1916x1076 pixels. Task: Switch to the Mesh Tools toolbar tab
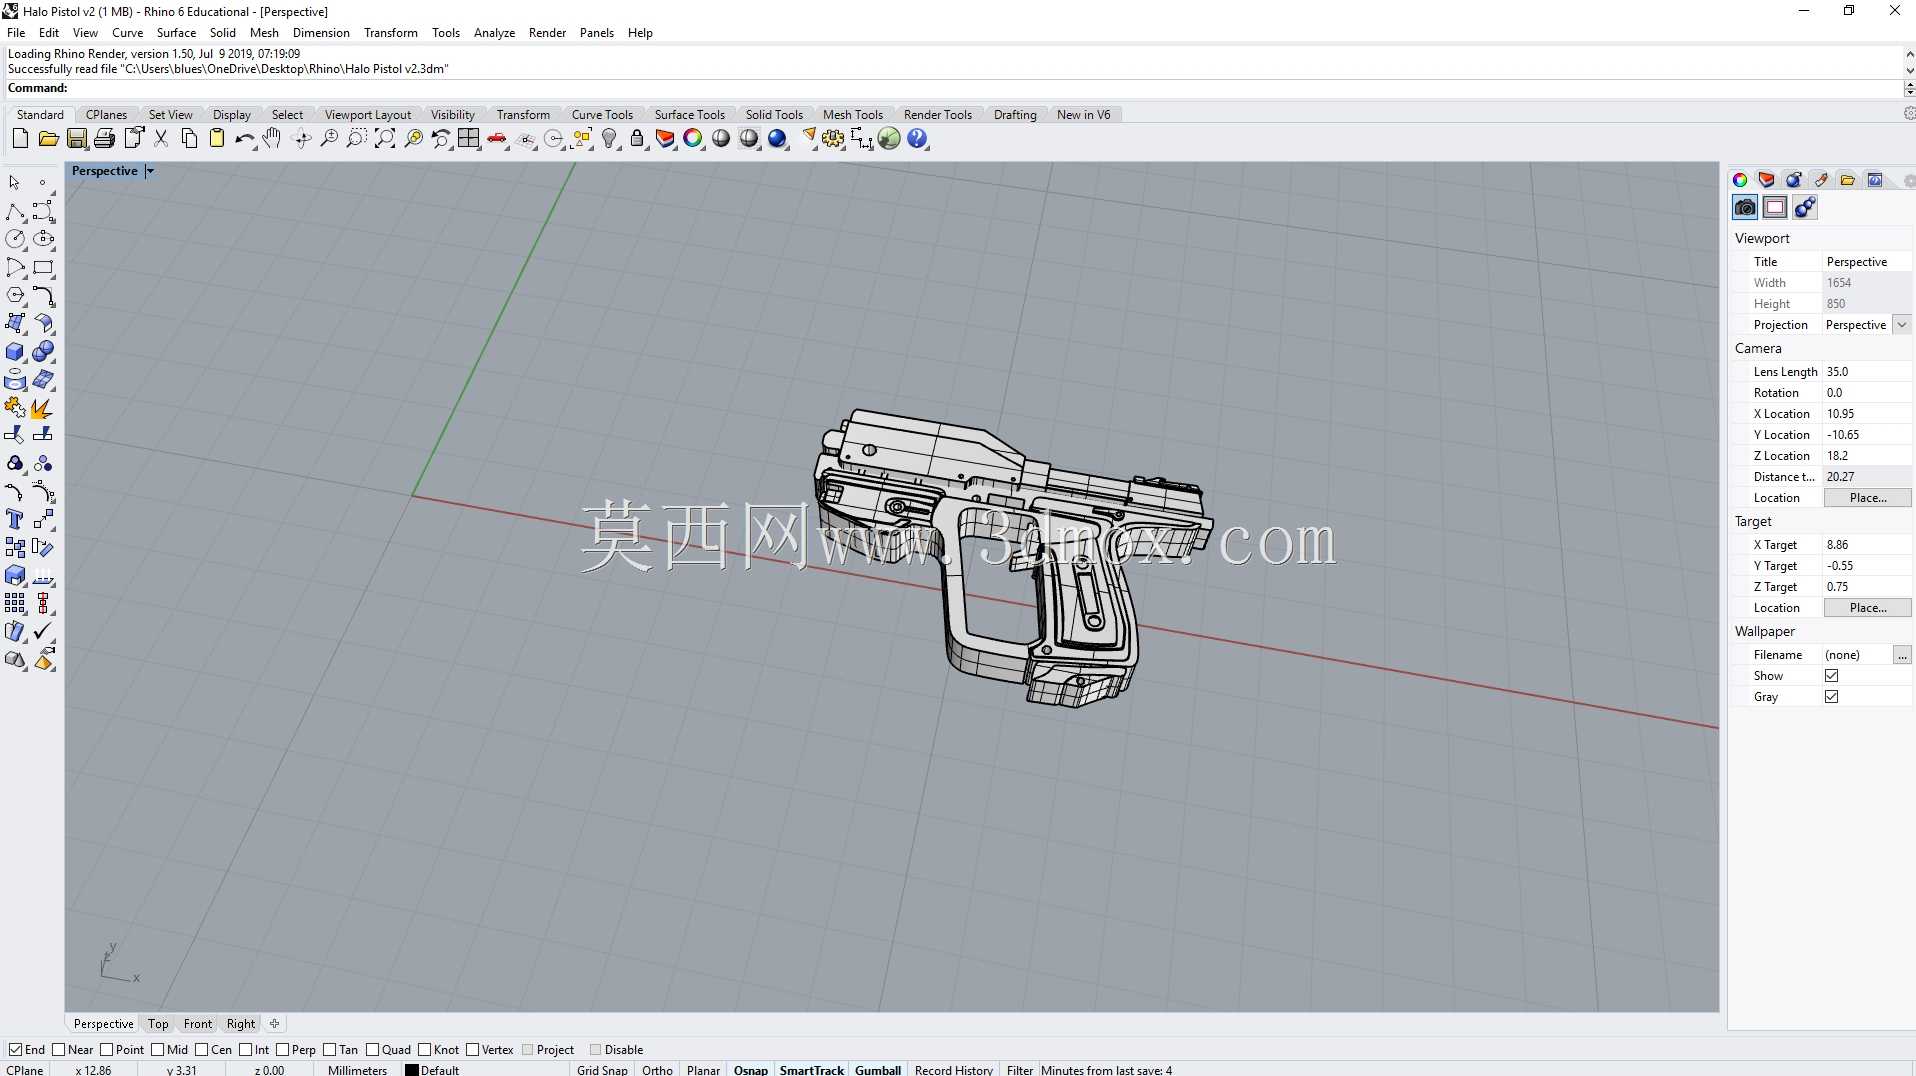[853, 114]
